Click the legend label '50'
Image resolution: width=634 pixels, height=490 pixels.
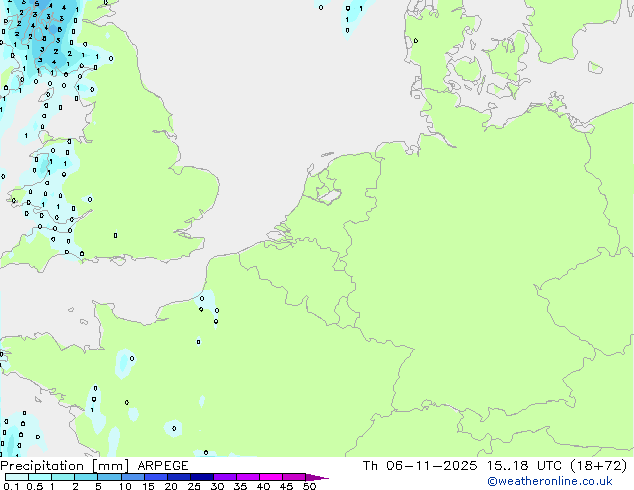point(310,486)
